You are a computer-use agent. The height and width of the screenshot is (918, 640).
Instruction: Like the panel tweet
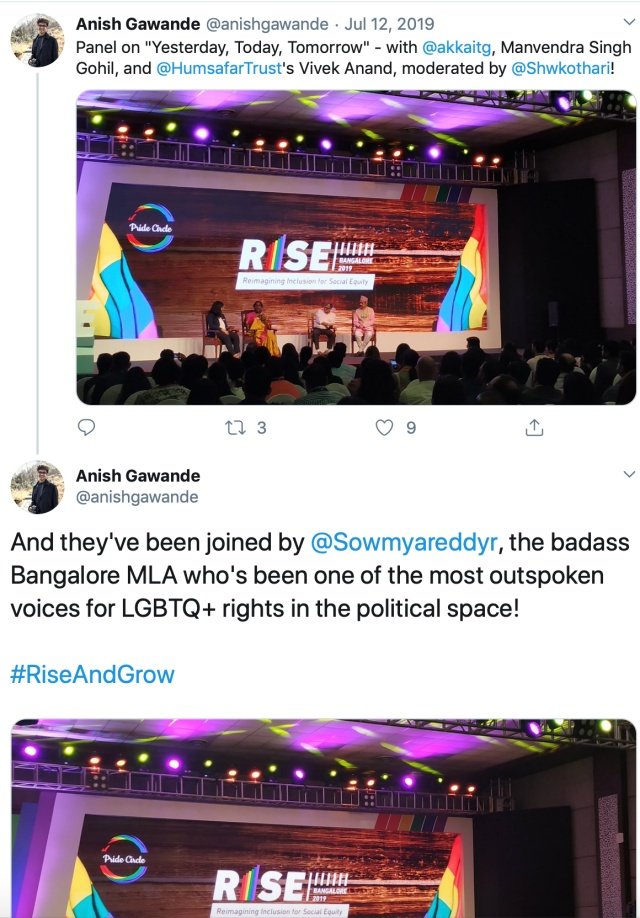point(384,427)
